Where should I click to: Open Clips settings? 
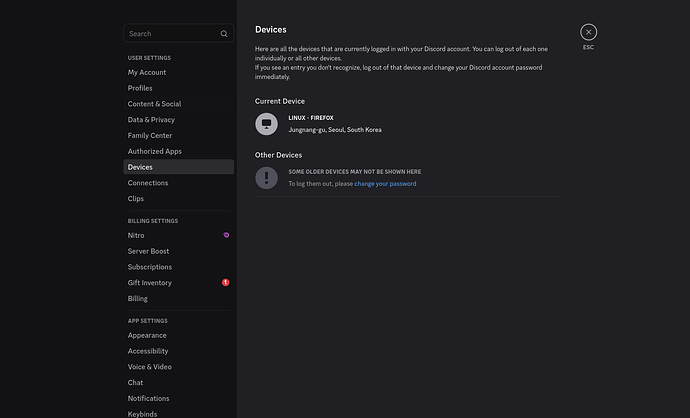point(178,199)
